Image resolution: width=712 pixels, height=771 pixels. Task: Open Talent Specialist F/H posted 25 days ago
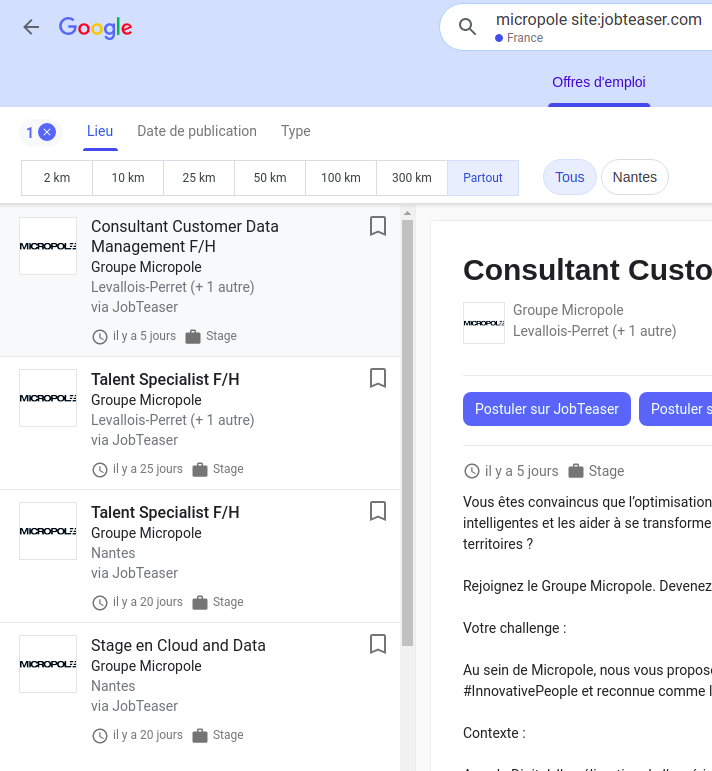tap(200, 423)
